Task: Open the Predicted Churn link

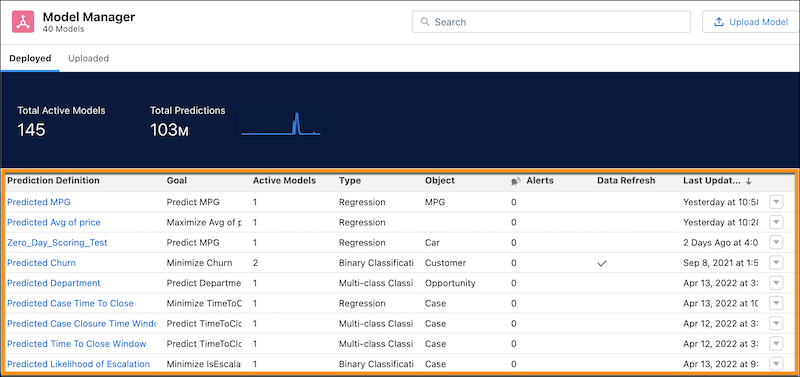Action: [41, 263]
